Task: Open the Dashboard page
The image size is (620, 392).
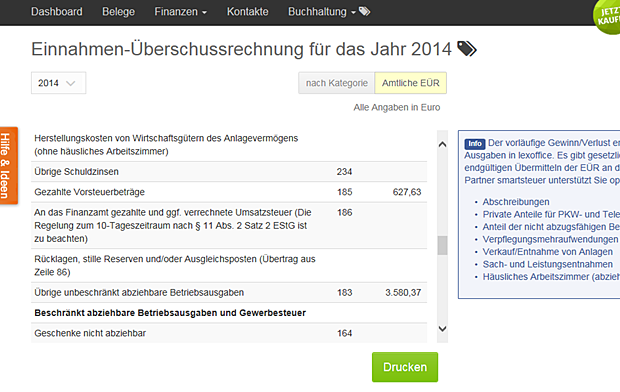Action: pos(57,12)
